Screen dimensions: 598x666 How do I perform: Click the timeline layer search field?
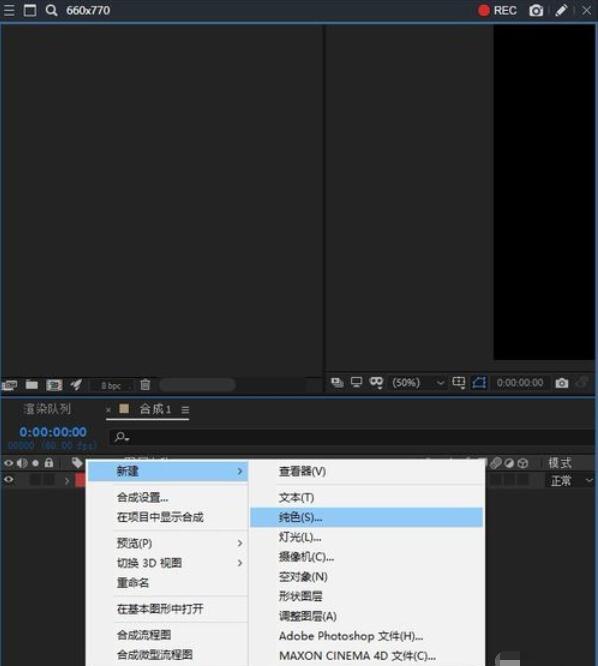tap(352, 437)
